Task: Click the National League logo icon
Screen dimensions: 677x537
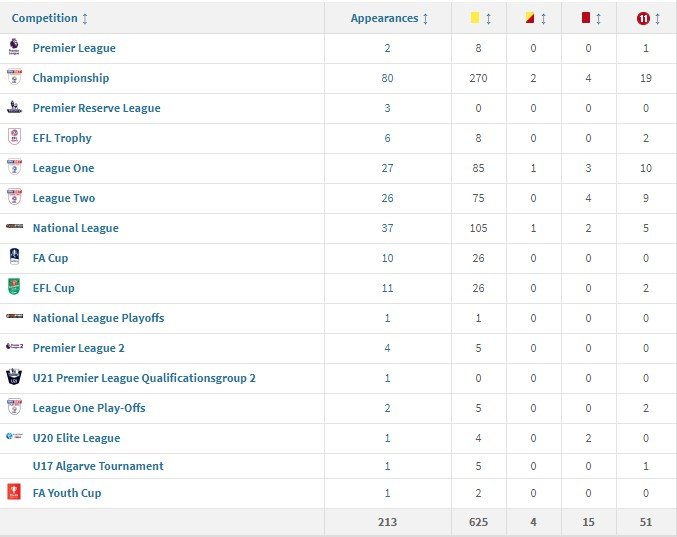Action: point(14,228)
